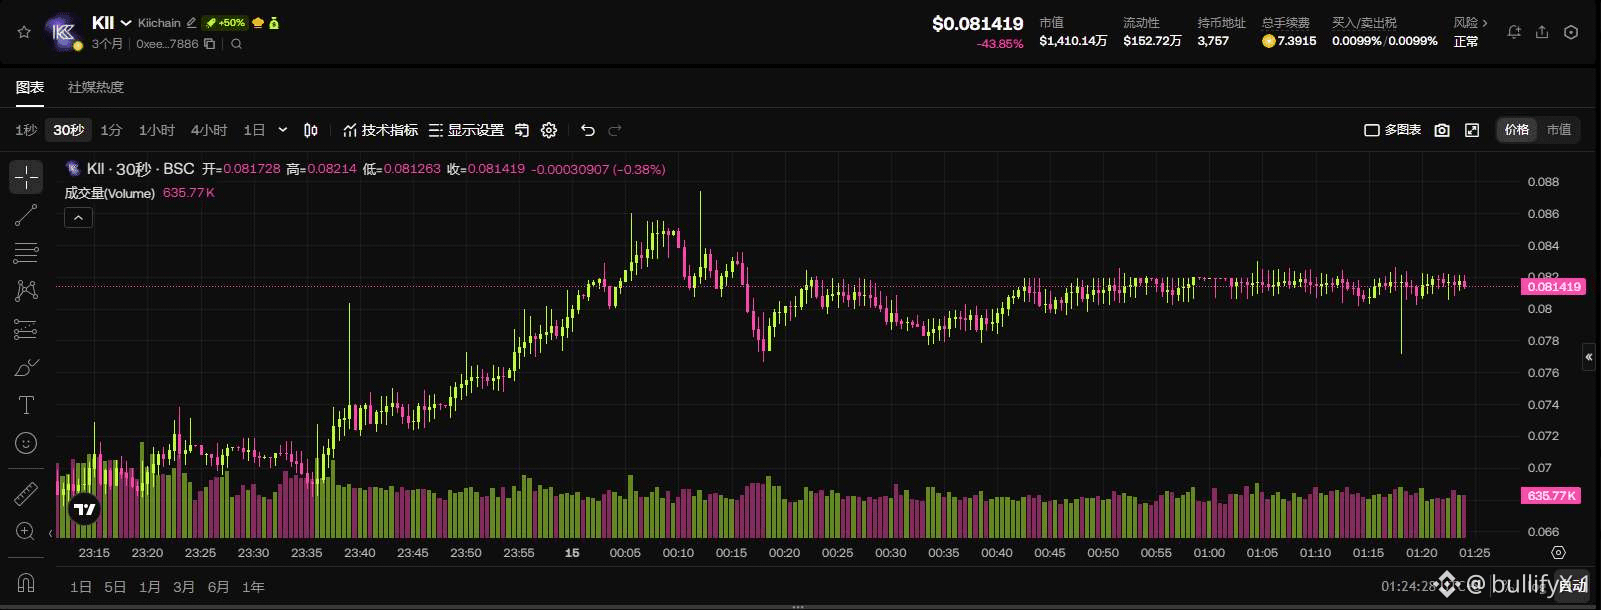Toggle magnet mode in drawing toolbar
This screenshot has width=1601, height=610.
coord(26,582)
